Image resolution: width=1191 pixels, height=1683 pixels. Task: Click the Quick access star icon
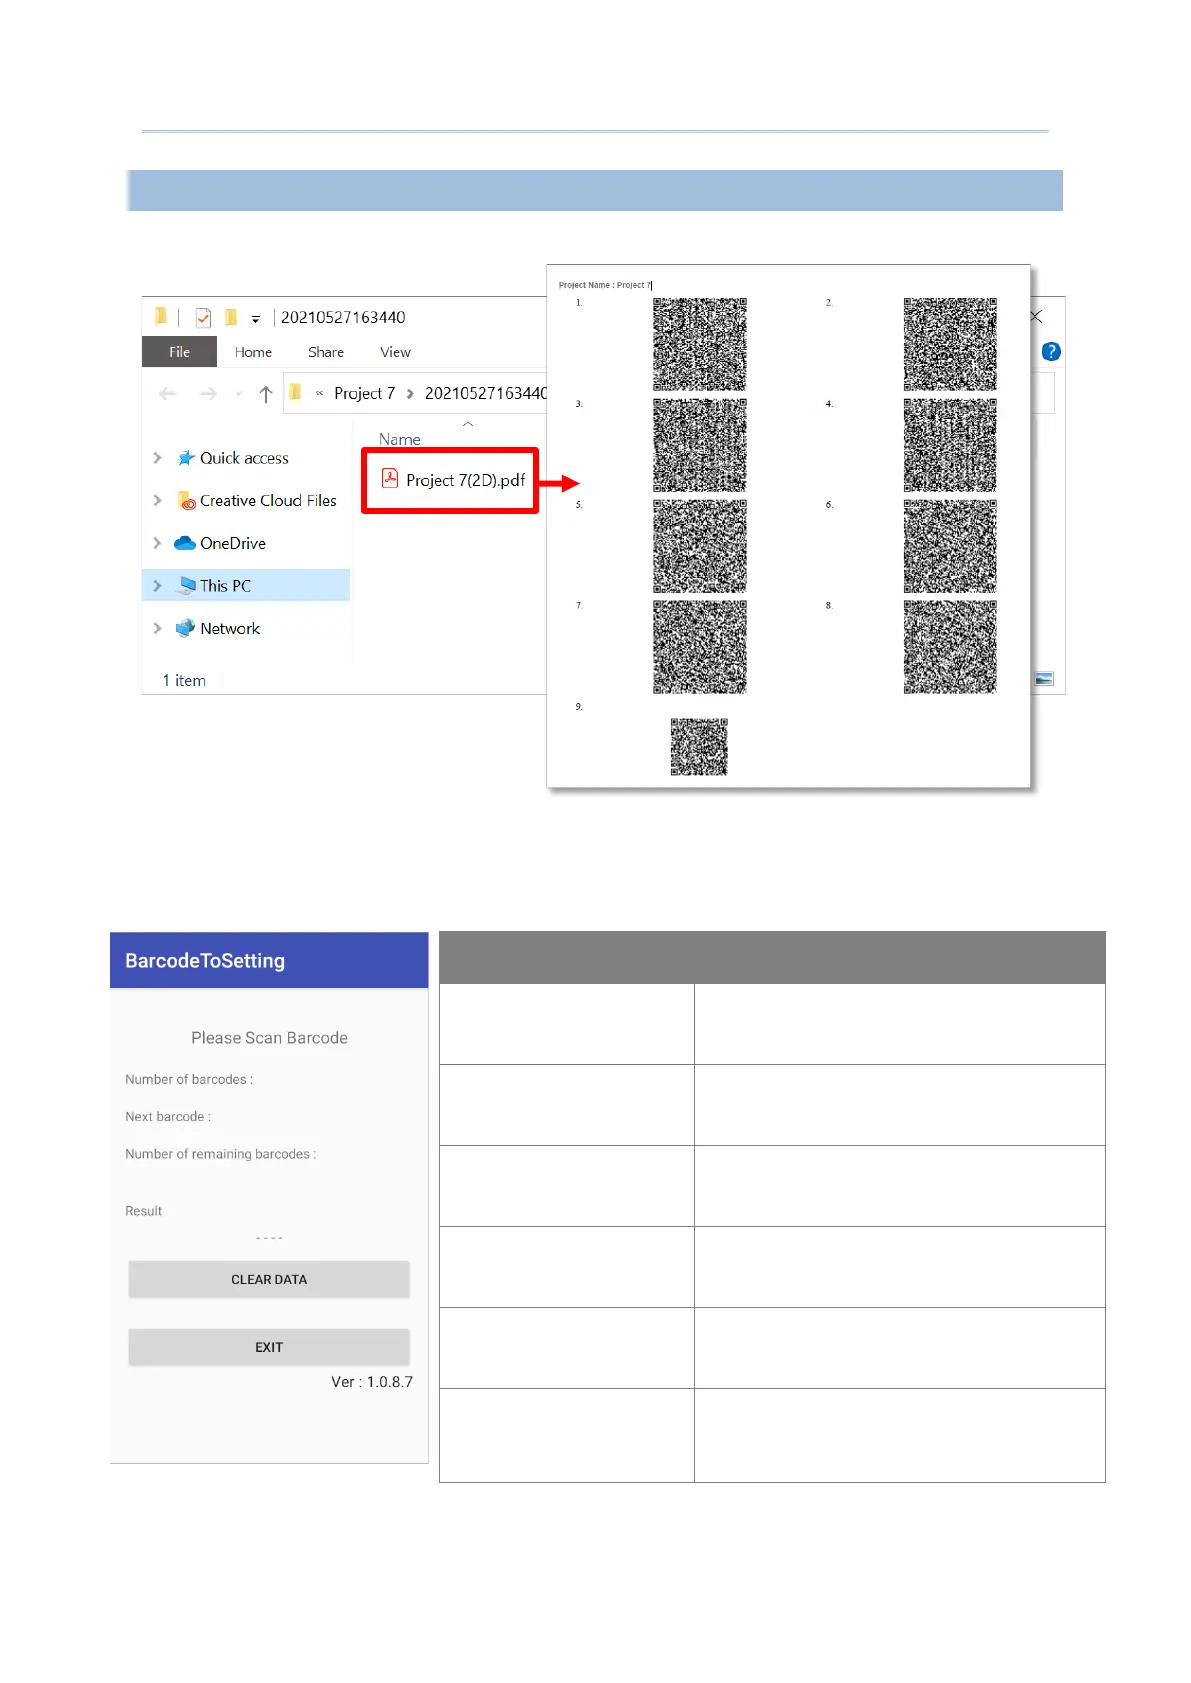pos(185,458)
